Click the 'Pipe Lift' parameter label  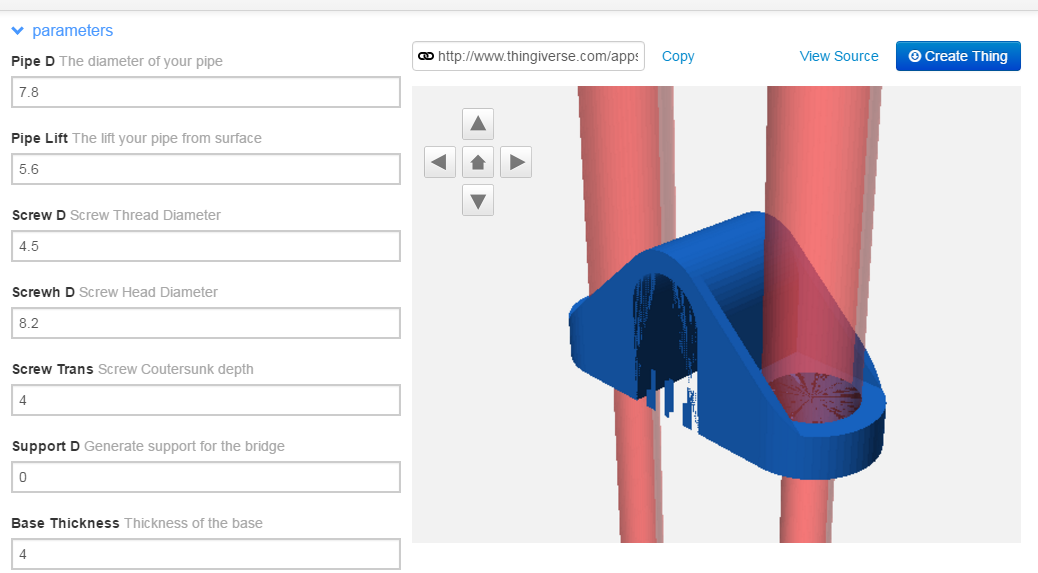click(40, 138)
